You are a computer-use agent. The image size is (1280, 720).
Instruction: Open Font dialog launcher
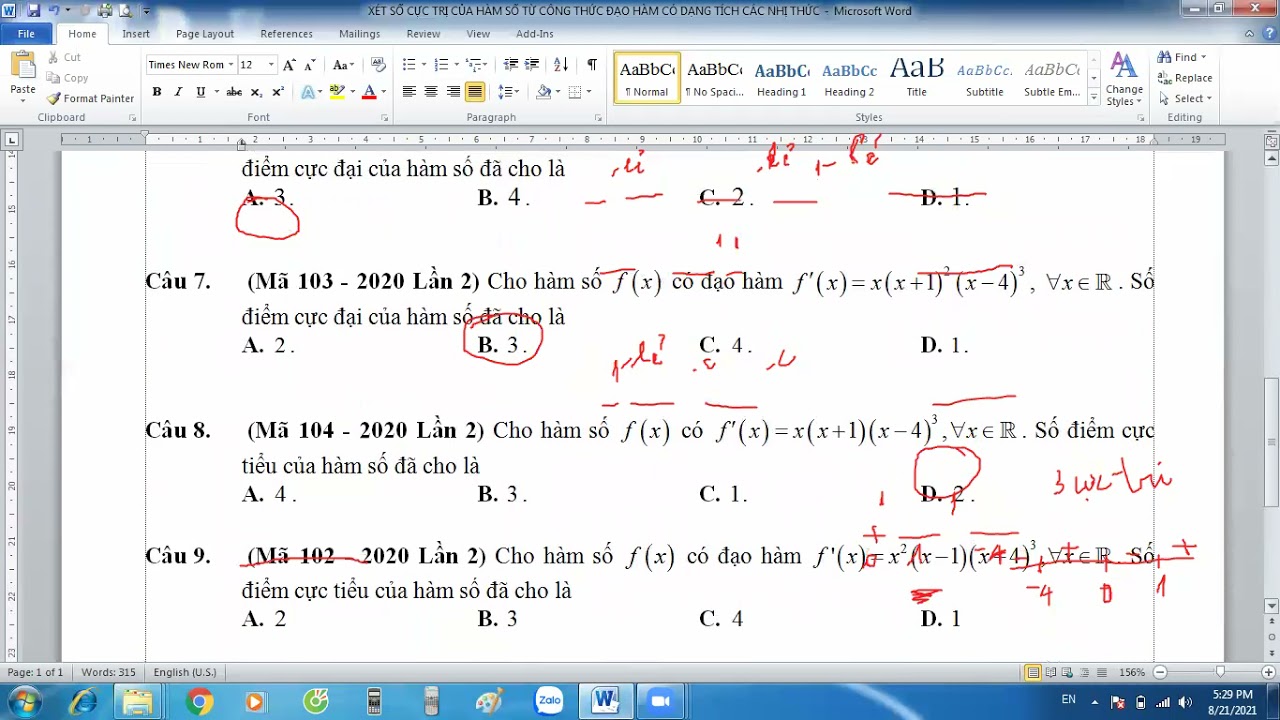383,118
